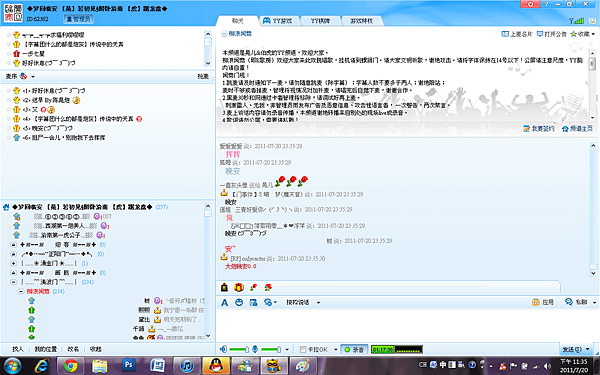The height and width of the screenshot is (375, 600).
Task: Click the green recording timer display
Action: (x=397, y=349)
